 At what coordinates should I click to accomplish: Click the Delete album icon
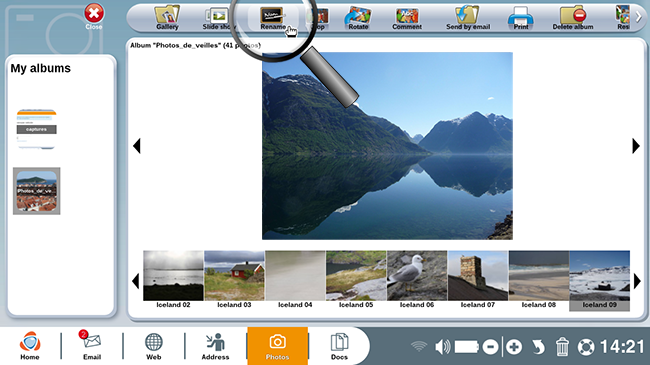coord(572,18)
